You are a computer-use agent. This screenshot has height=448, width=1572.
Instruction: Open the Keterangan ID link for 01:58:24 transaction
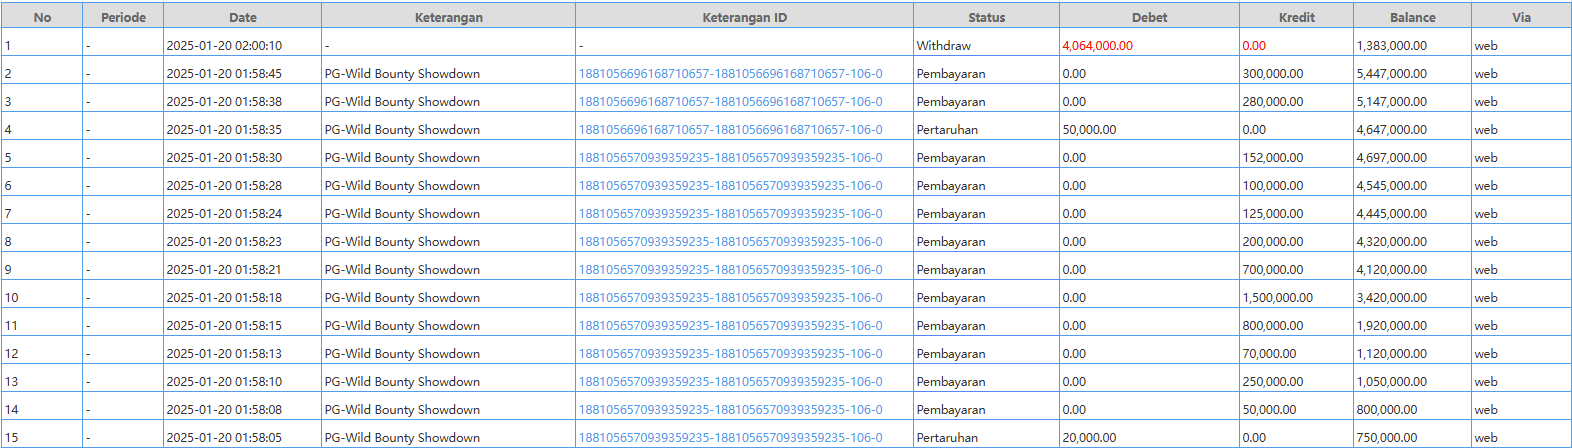click(x=730, y=214)
